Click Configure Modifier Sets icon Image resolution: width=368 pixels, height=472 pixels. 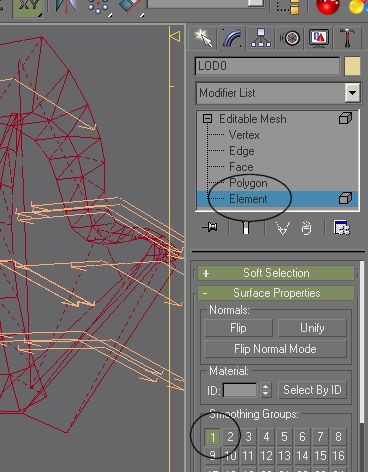tap(342, 228)
